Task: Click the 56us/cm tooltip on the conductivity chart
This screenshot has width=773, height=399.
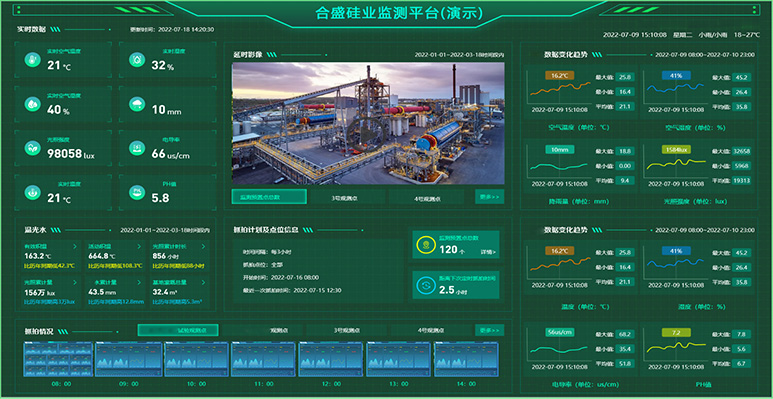Action: coord(560,332)
